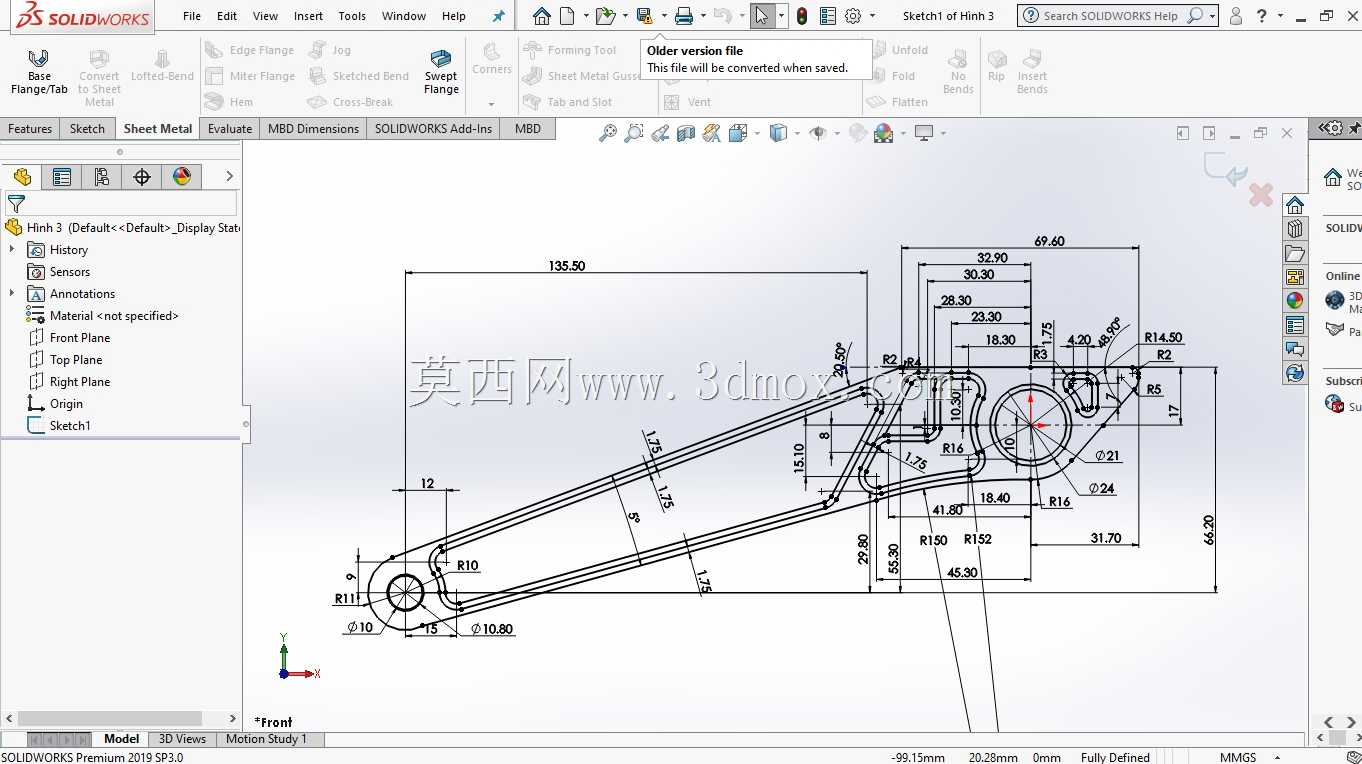This screenshot has height=764, width=1362.
Task: Toggle the menu bar pin
Action: [x=499, y=16]
